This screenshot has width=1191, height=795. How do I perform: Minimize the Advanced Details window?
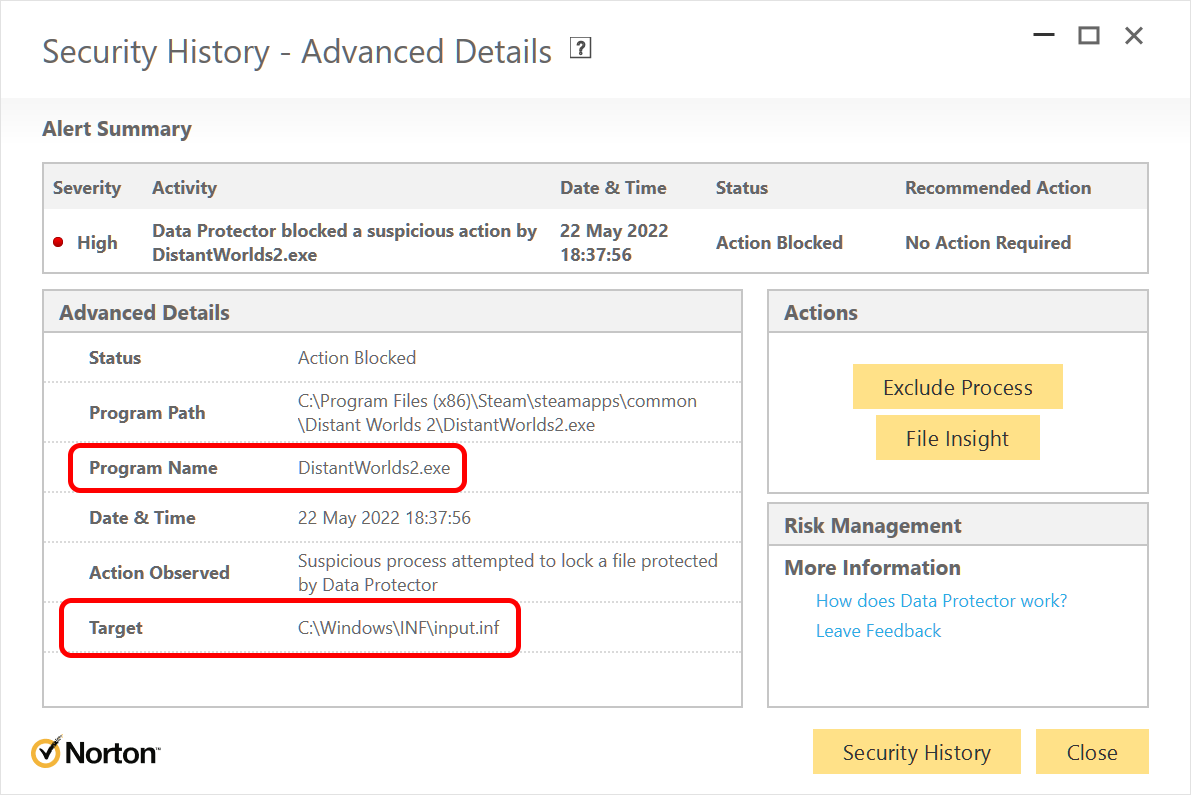click(x=1044, y=35)
